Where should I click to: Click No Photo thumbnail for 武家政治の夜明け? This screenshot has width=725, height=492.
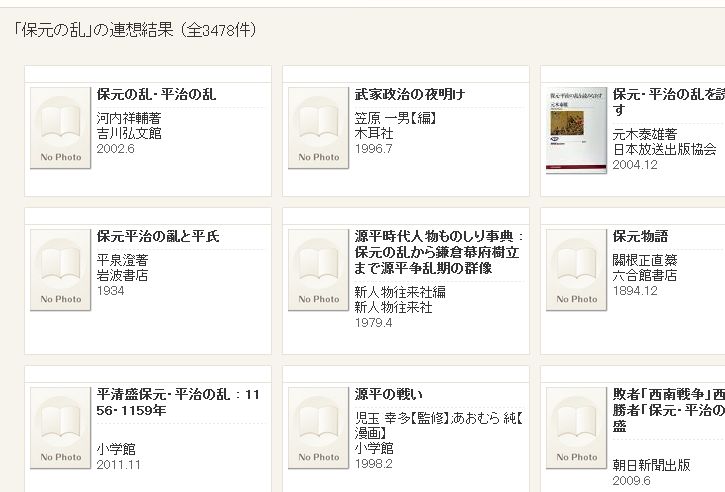[319, 128]
